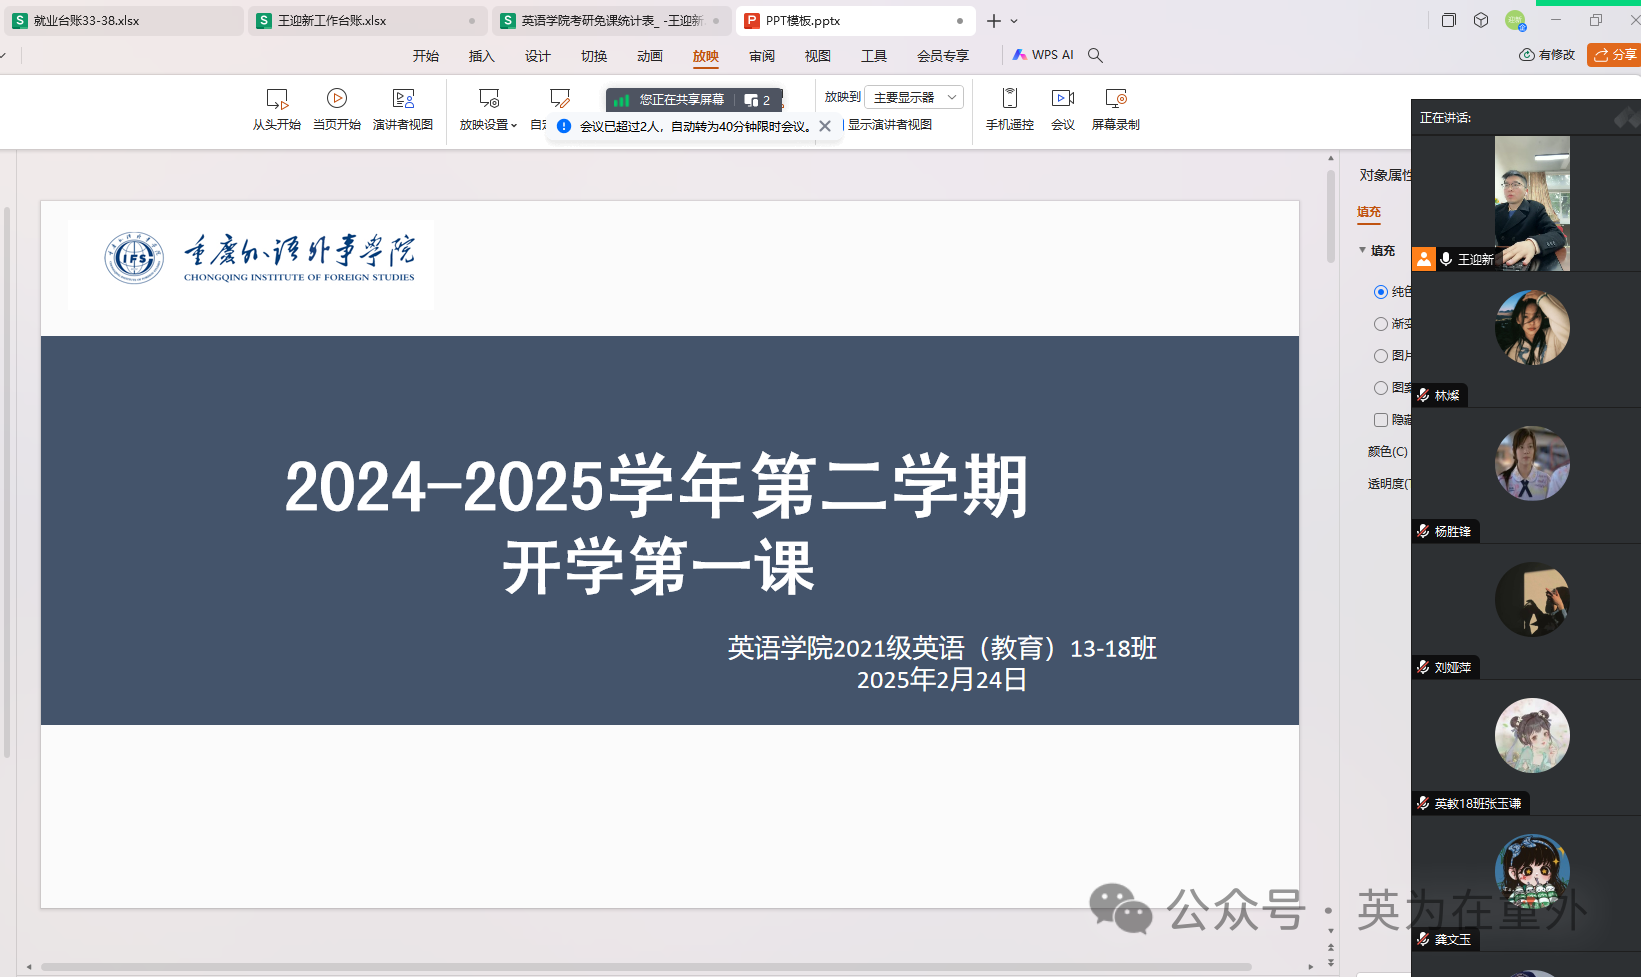Open phone remote control (手机遥控)

pyautogui.click(x=1010, y=110)
